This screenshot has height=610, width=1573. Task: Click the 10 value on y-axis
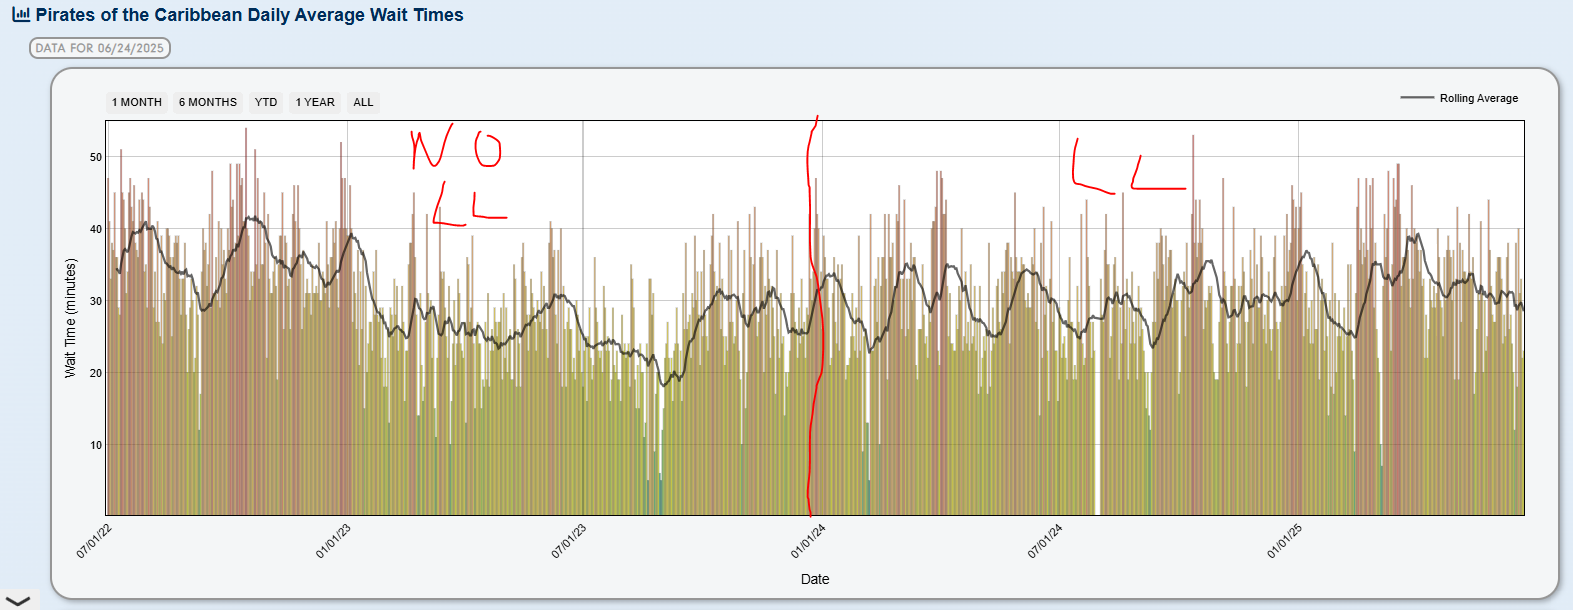pyautogui.click(x=96, y=445)
